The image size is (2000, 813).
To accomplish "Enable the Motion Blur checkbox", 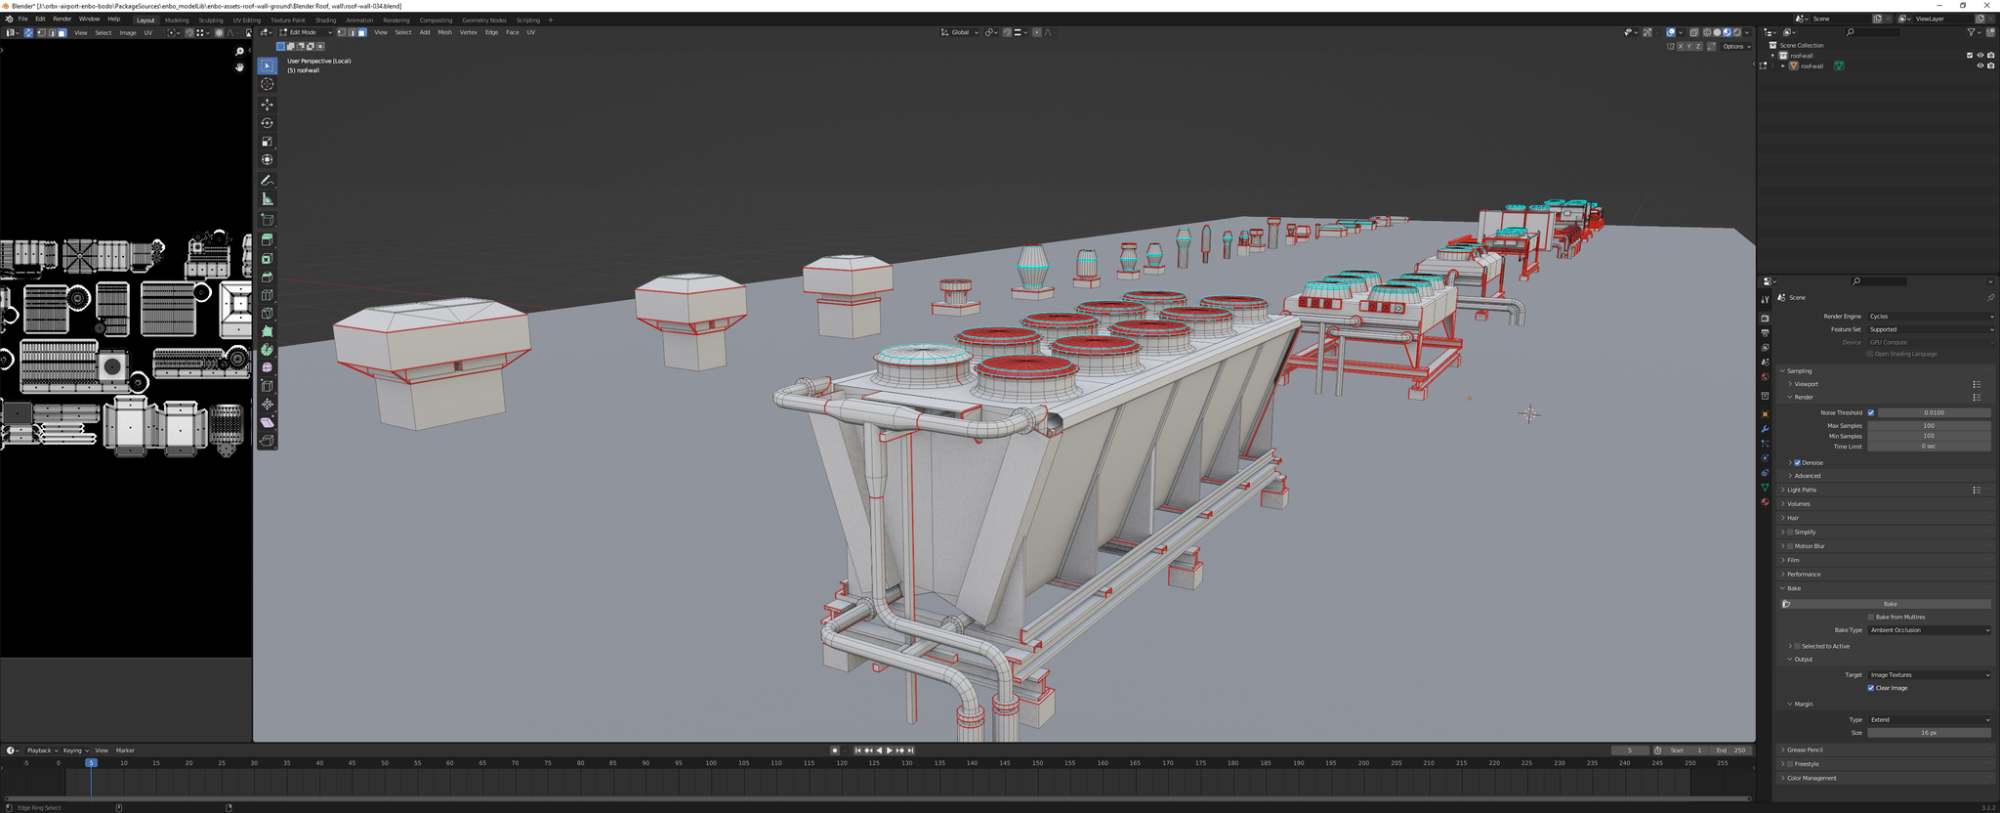I will coord(1790,546).
